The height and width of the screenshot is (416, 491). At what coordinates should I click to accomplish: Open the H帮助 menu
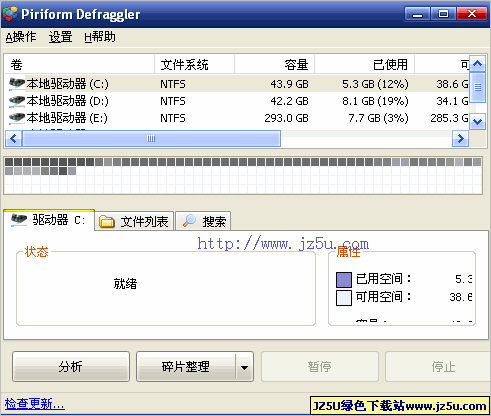pos(100,37)
